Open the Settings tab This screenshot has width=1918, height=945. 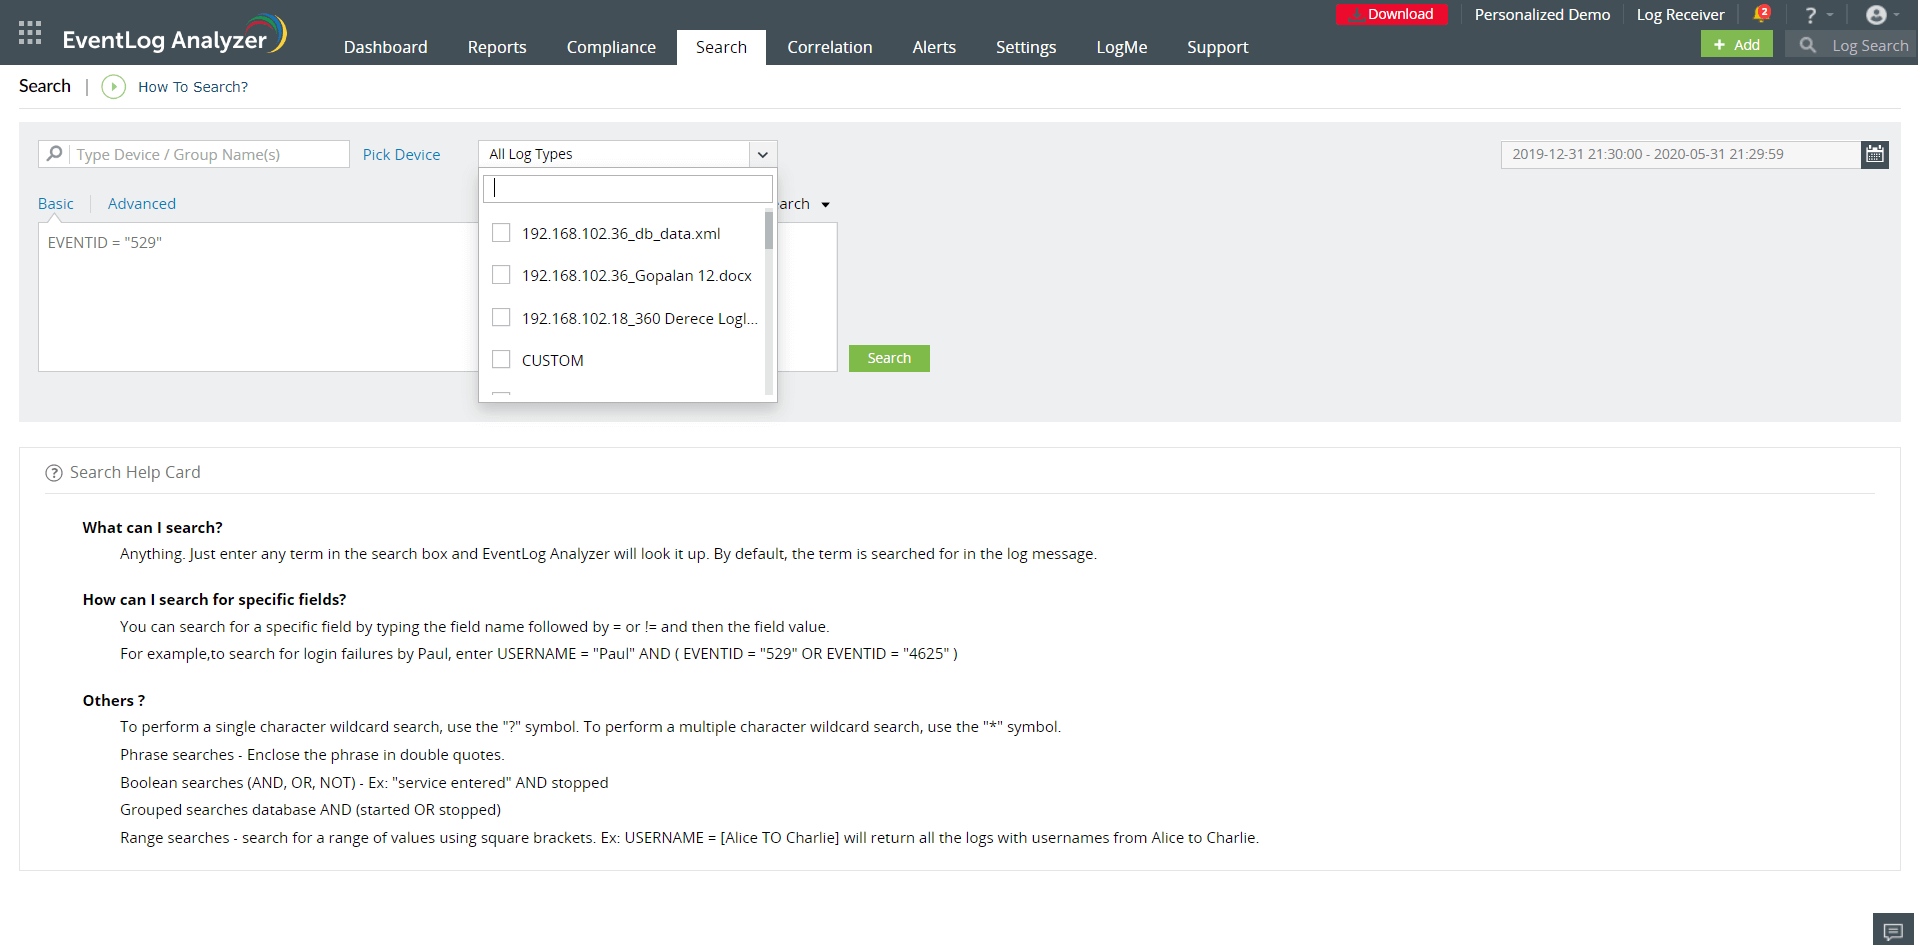pos(1026,47)
